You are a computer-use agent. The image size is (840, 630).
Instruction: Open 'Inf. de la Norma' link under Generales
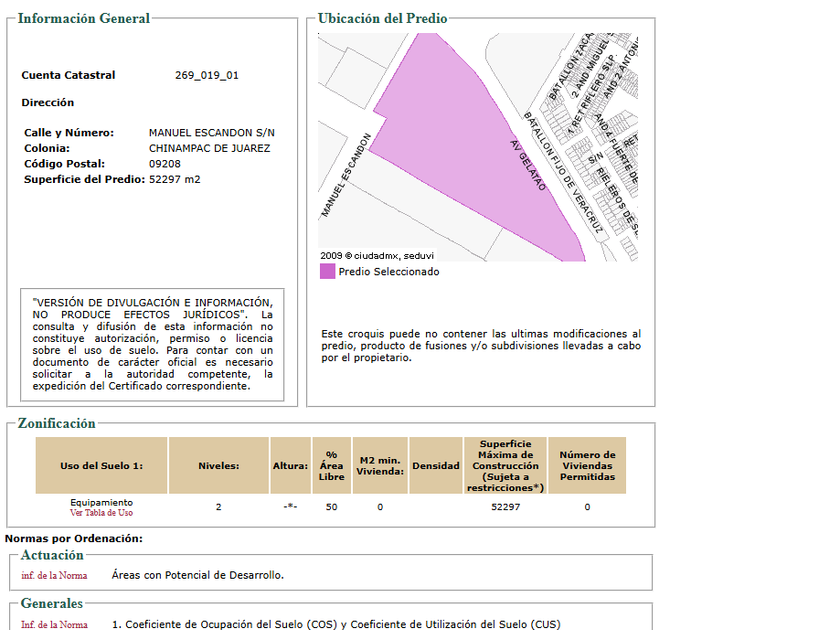click(54, 625)
